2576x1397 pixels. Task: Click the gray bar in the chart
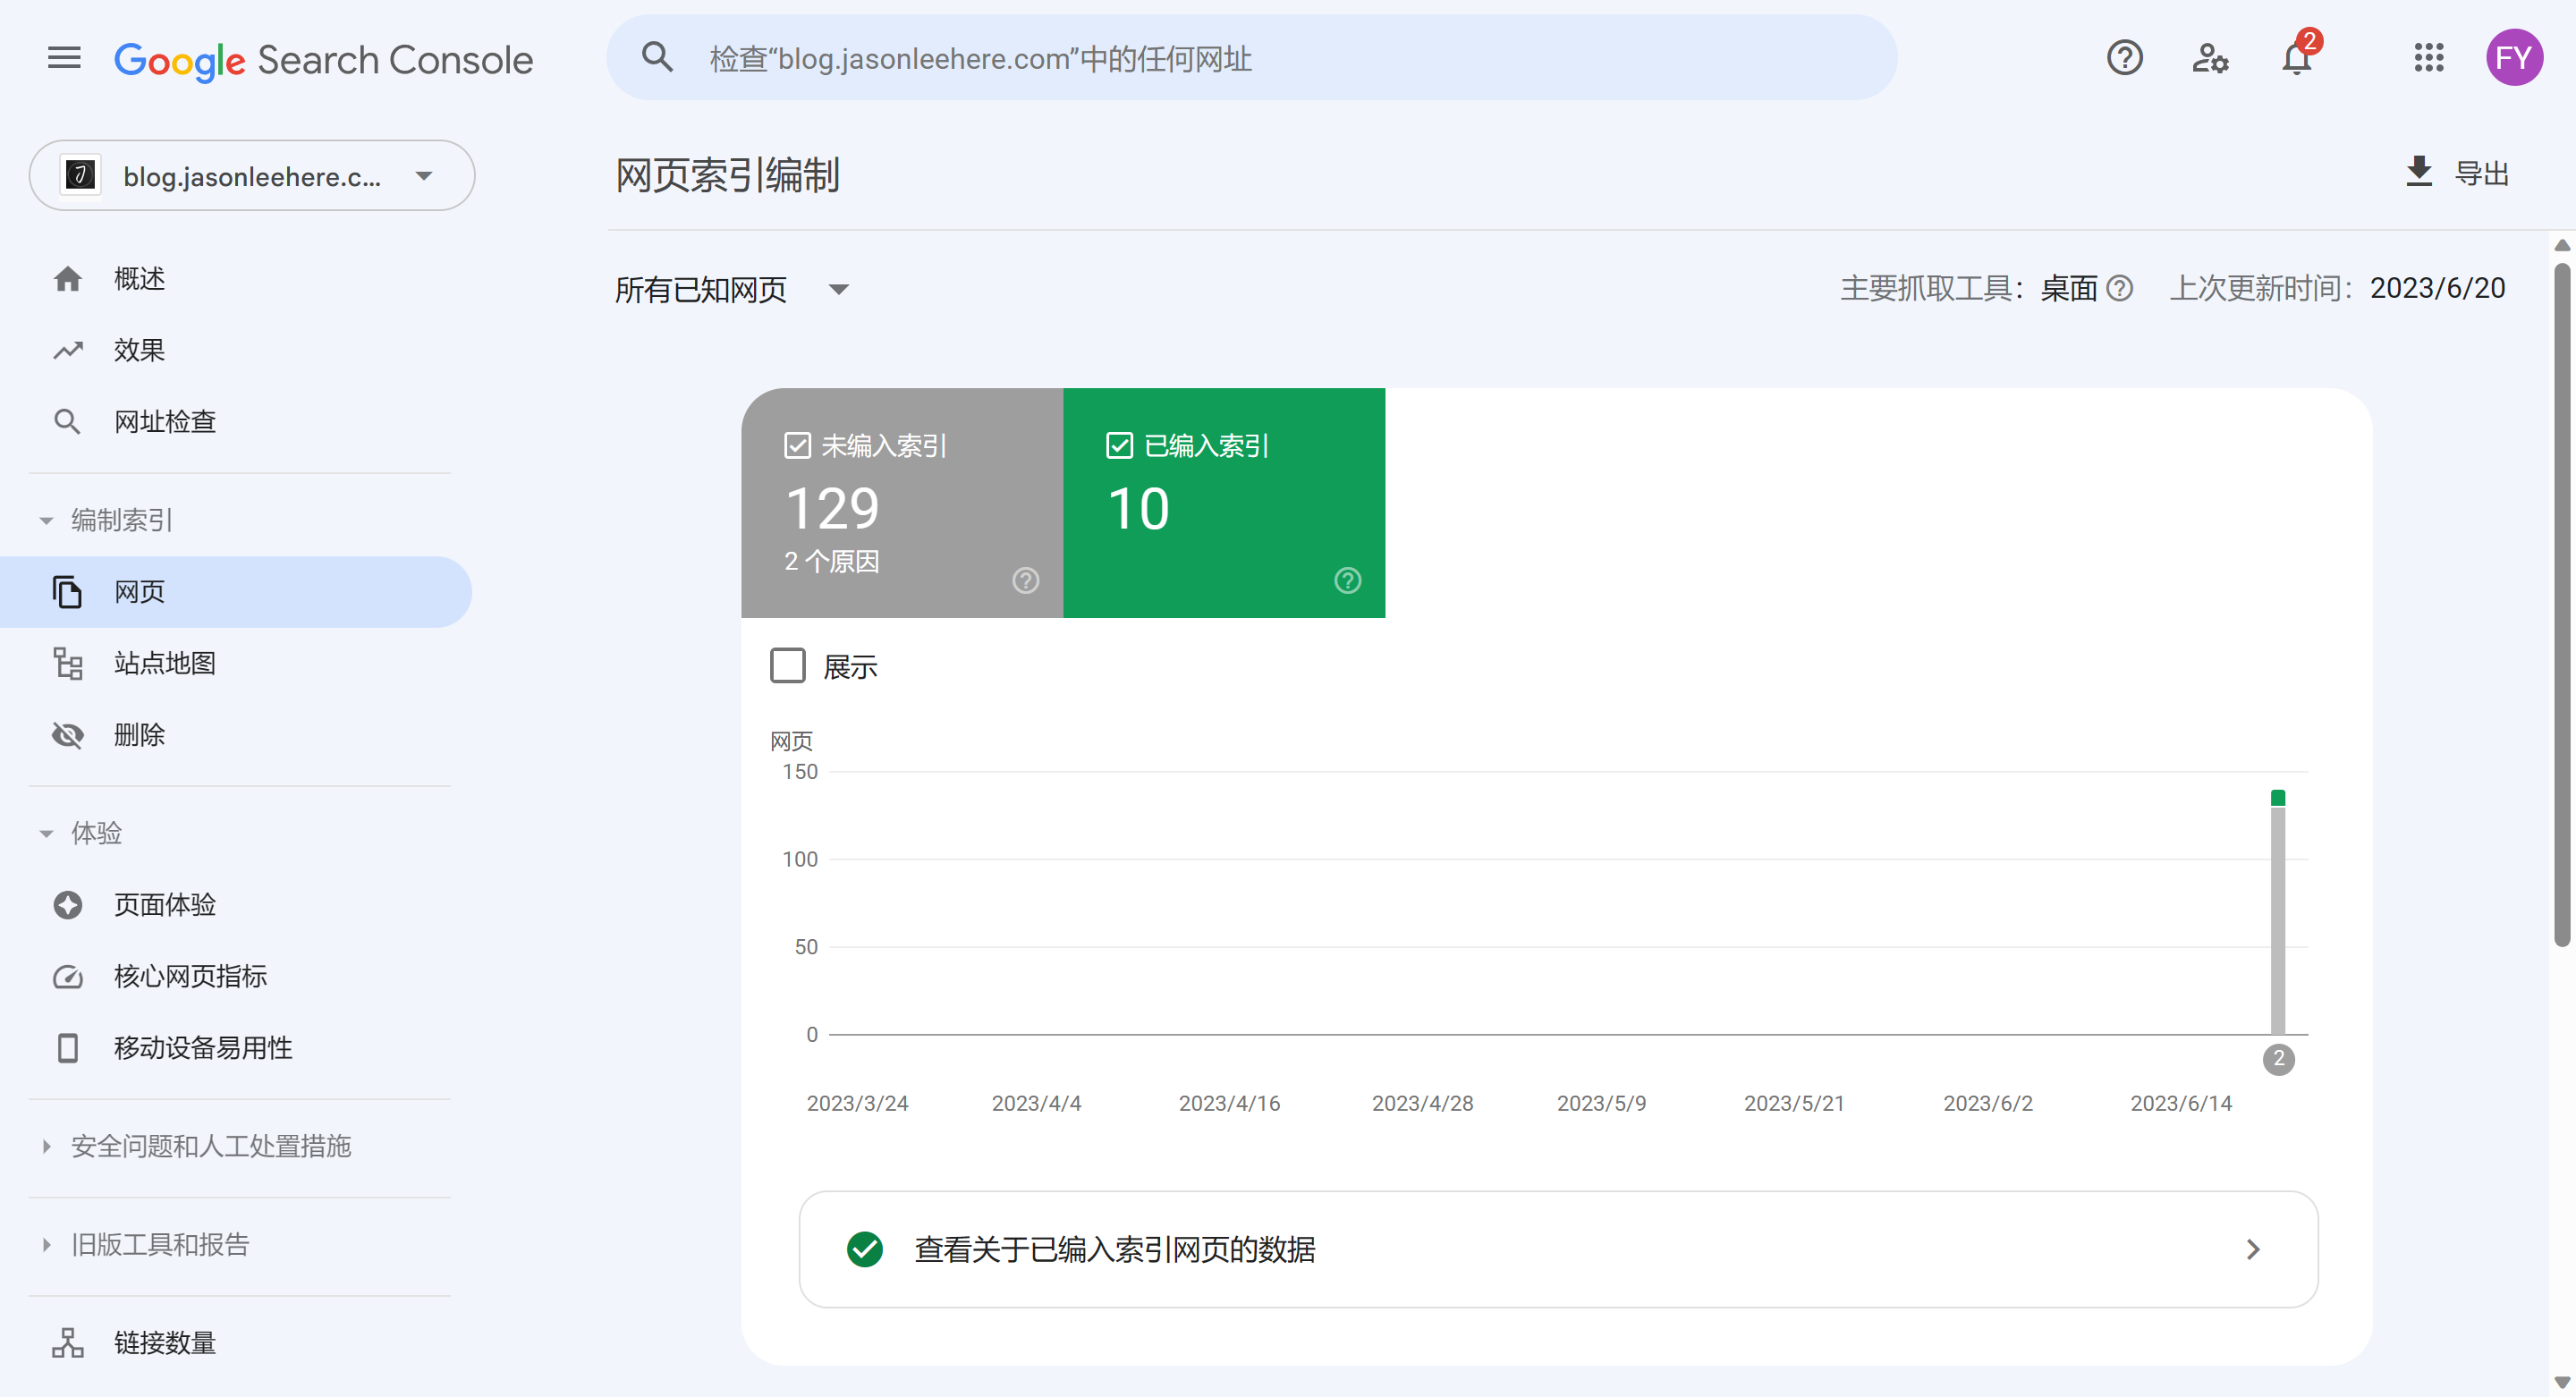coord(2278,920)
